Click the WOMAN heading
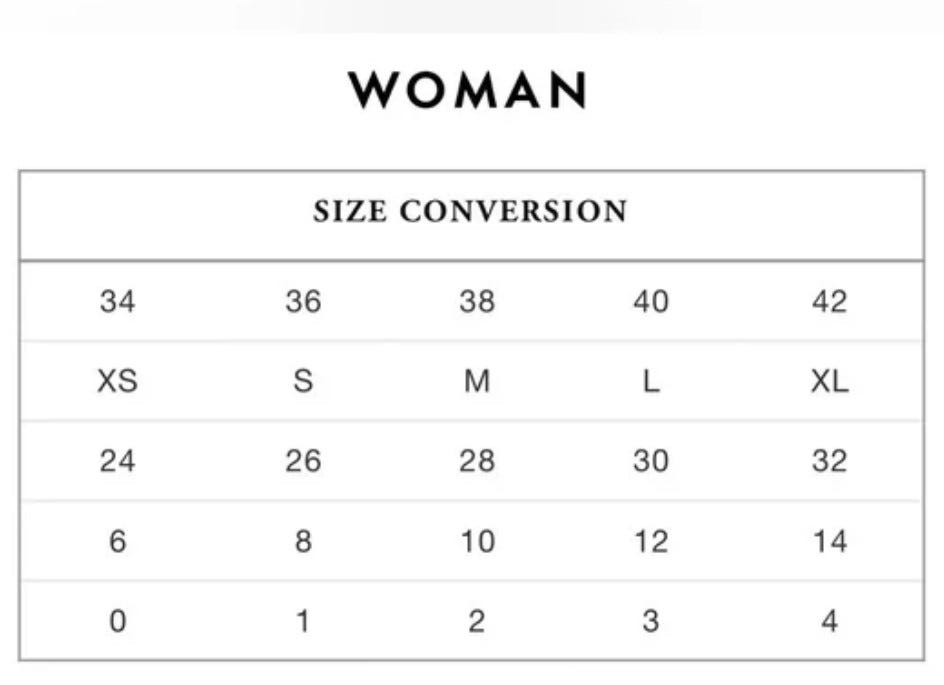Screen dimensions: 944x685 (467, 90)
